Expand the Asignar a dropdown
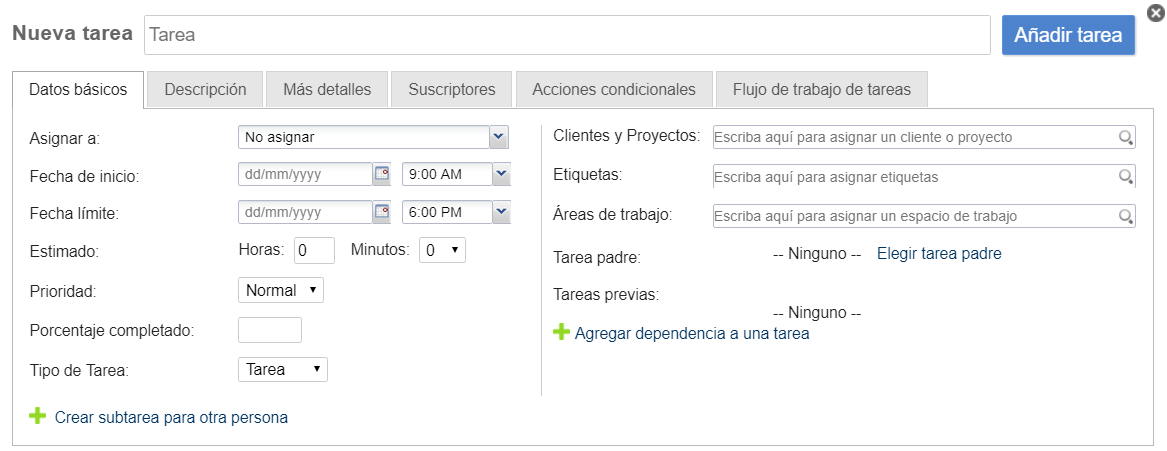 (499, 136)
